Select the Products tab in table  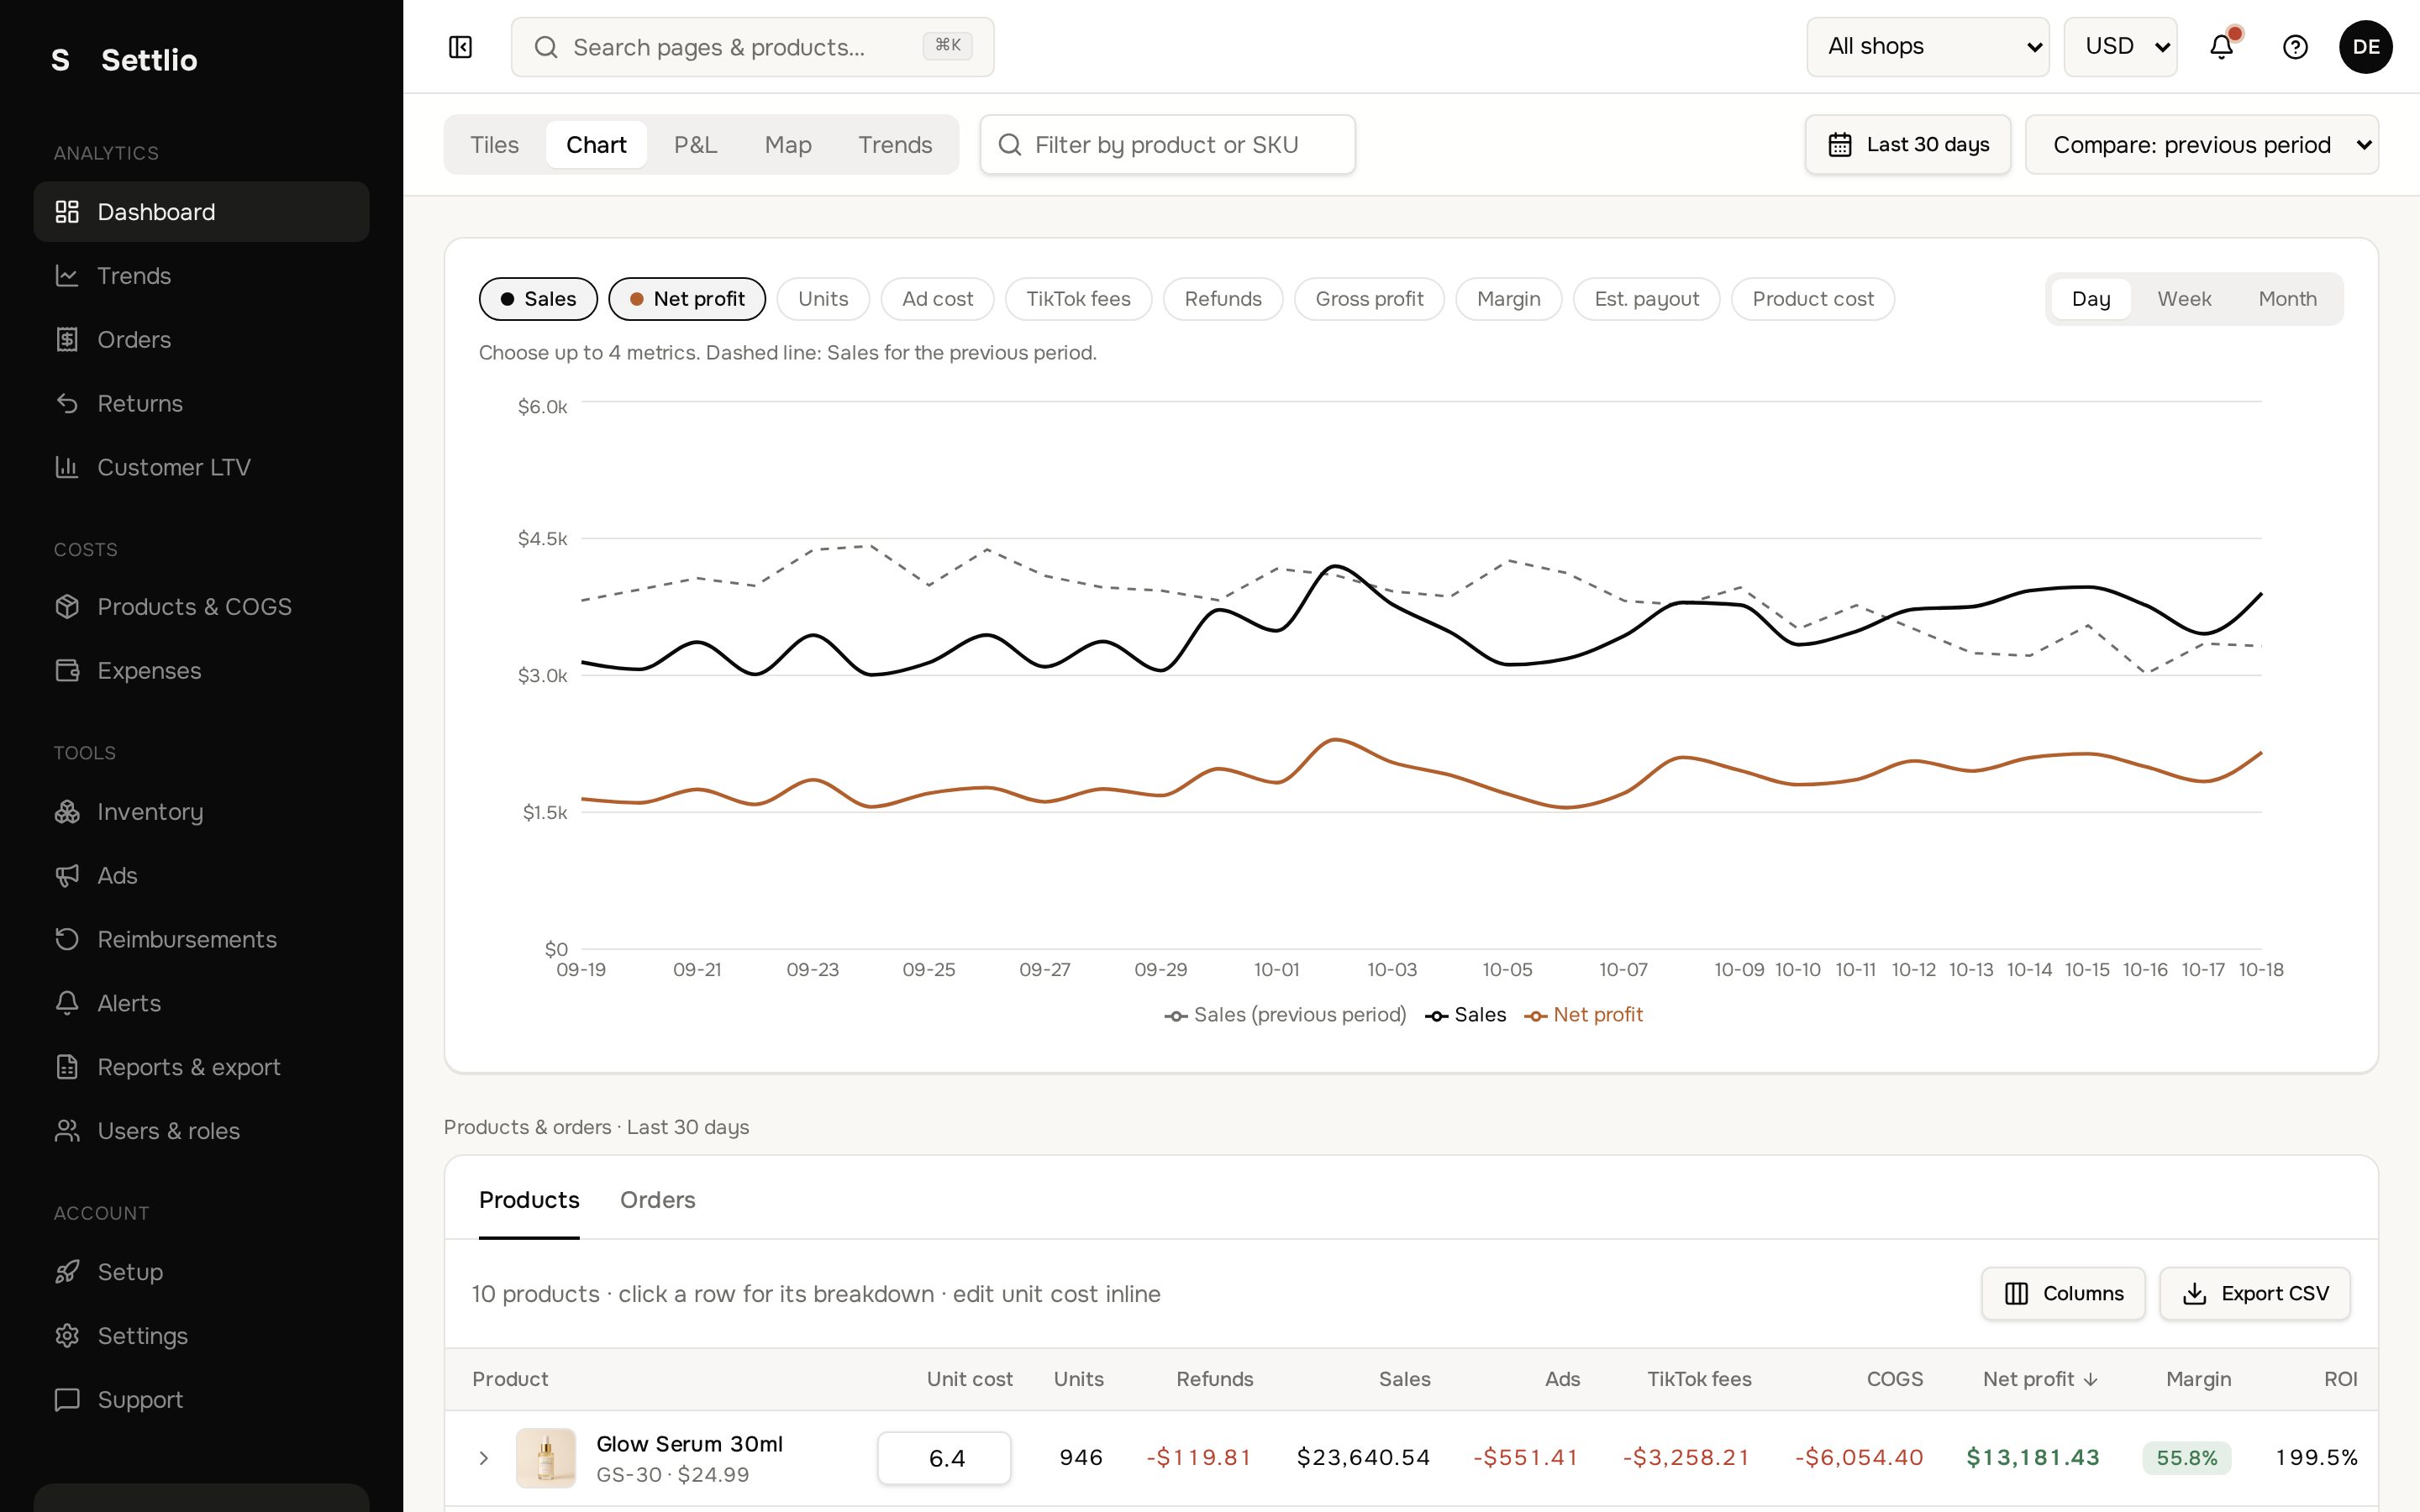[x=529, y=1200]
